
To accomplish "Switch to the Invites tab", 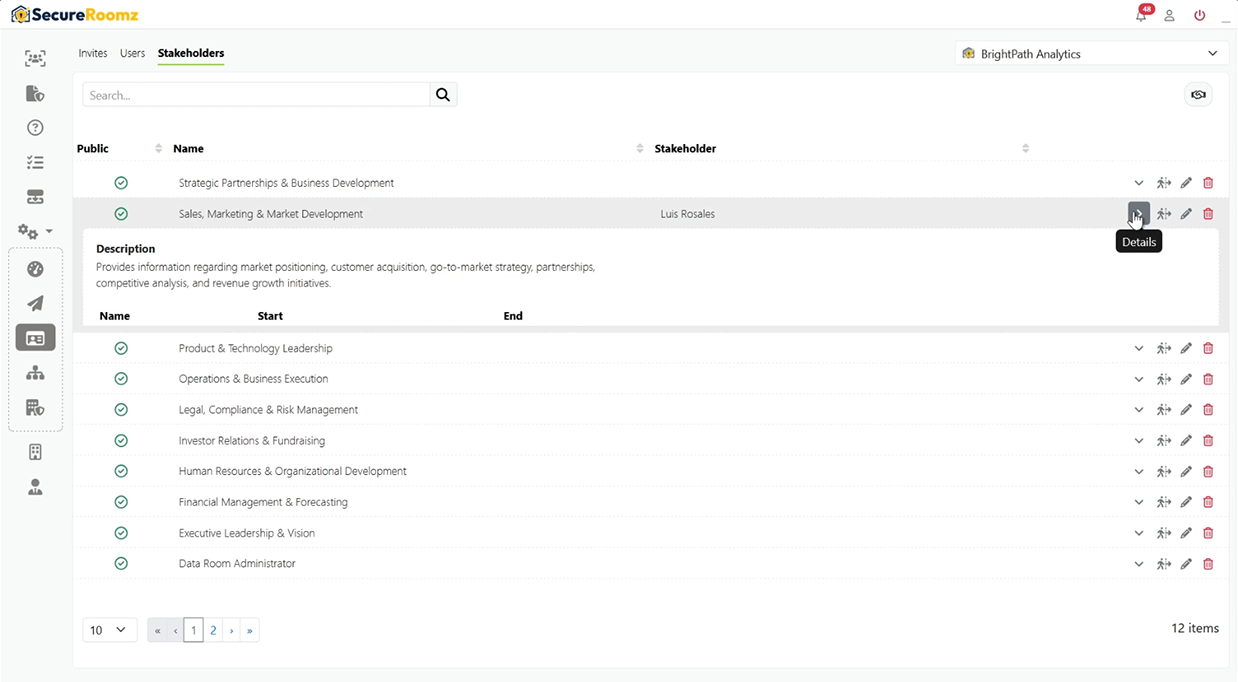I will pyautogui.click(x=93, y=53).
